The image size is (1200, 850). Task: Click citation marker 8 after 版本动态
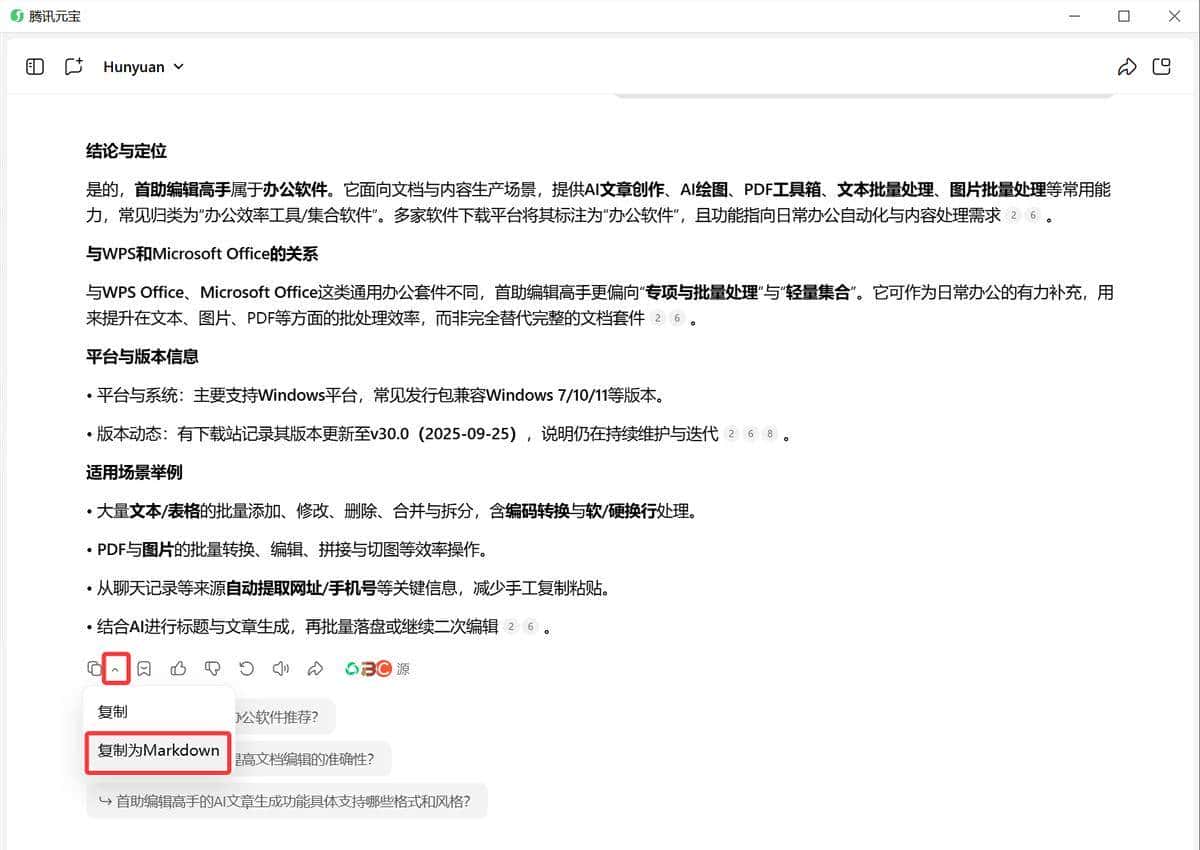coord(769,433)
